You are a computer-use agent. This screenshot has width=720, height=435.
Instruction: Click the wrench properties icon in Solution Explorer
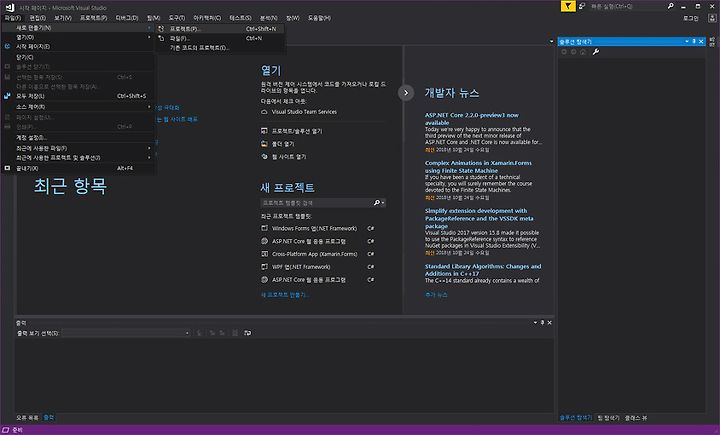tap(596, 52)
